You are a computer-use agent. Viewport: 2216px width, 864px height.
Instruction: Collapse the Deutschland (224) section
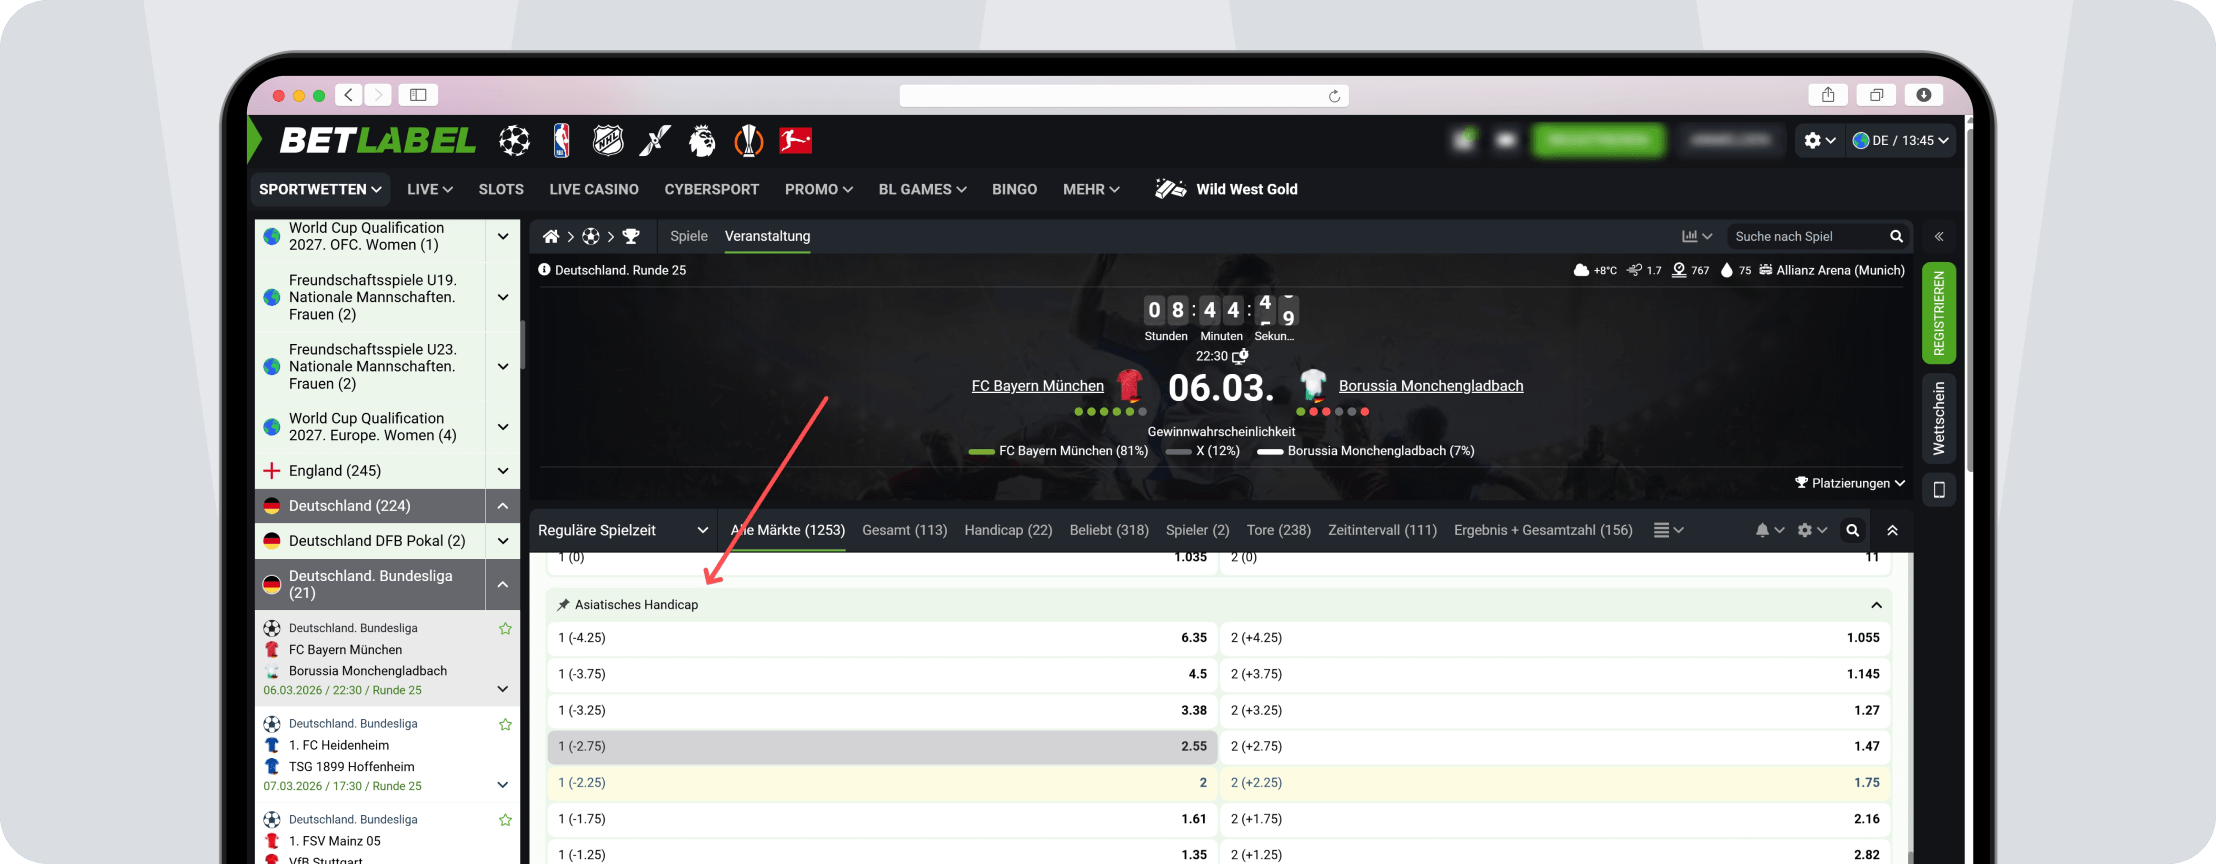[503, 506]
